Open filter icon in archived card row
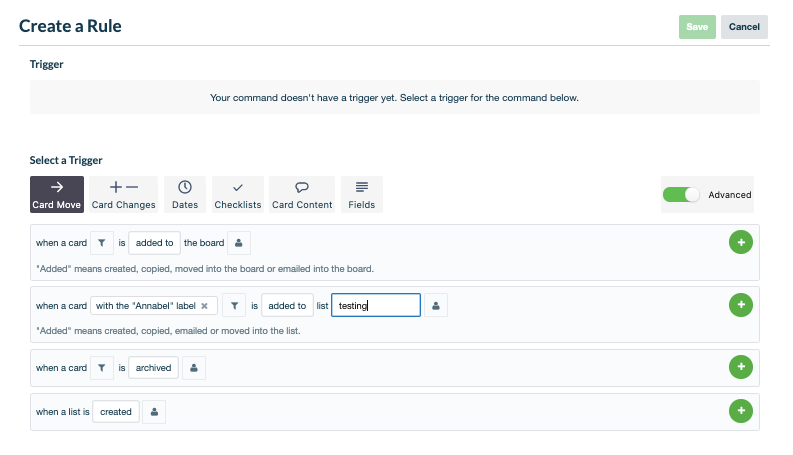Screen dimensions: 793x455 pos(102,368)
